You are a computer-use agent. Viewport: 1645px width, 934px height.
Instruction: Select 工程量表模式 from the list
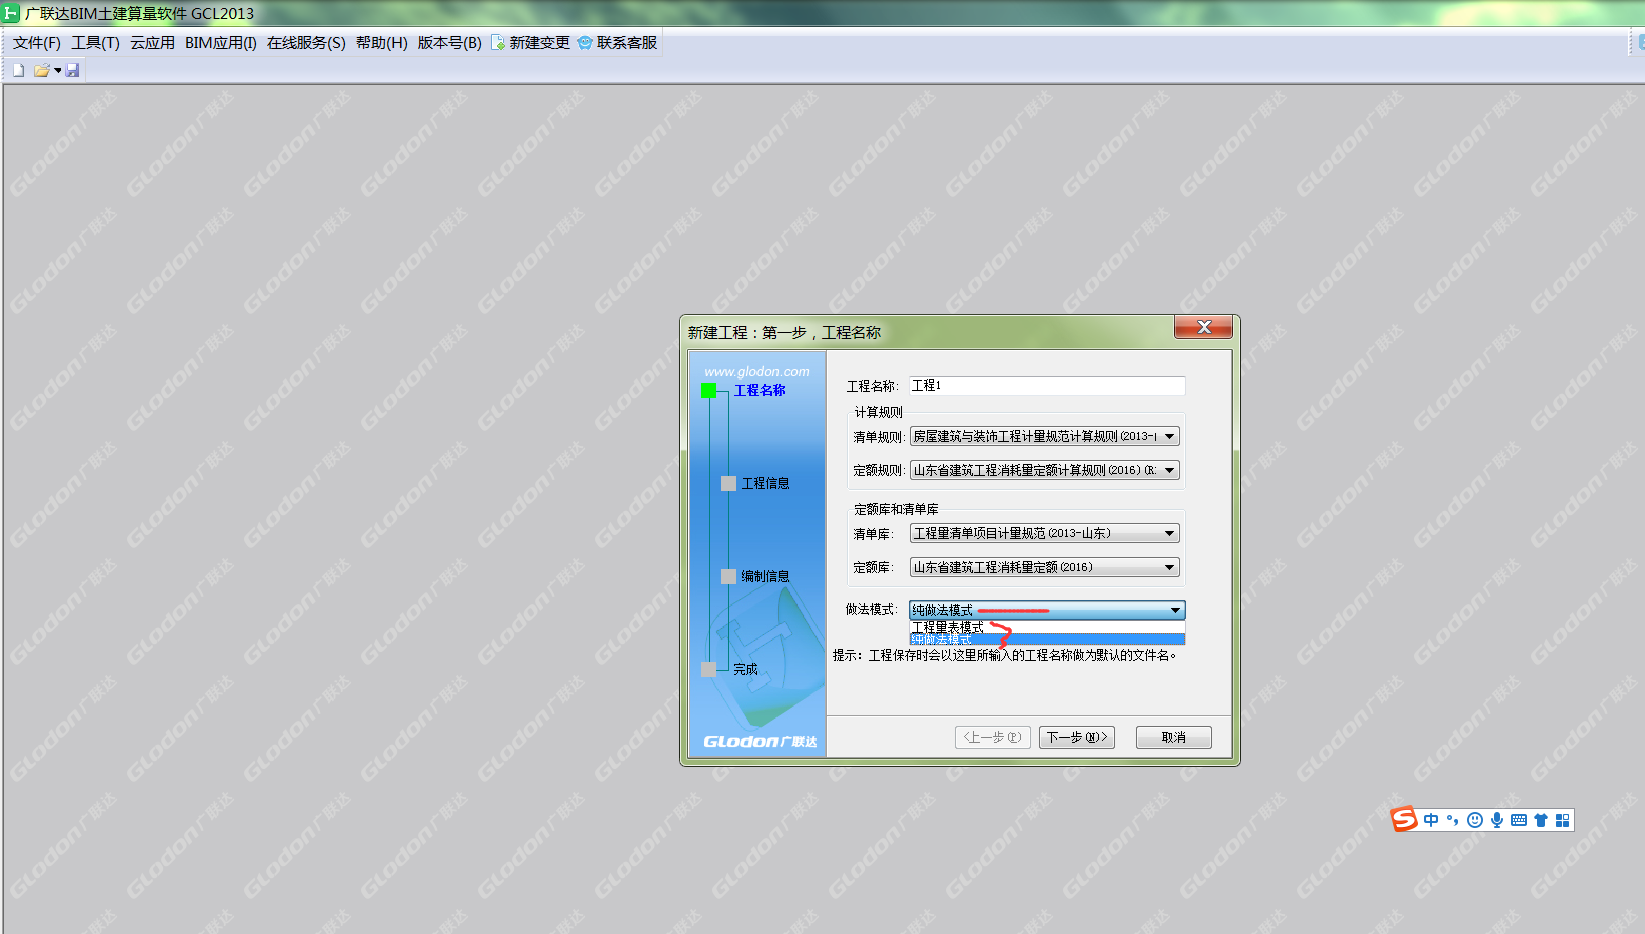coord(1047,627)
